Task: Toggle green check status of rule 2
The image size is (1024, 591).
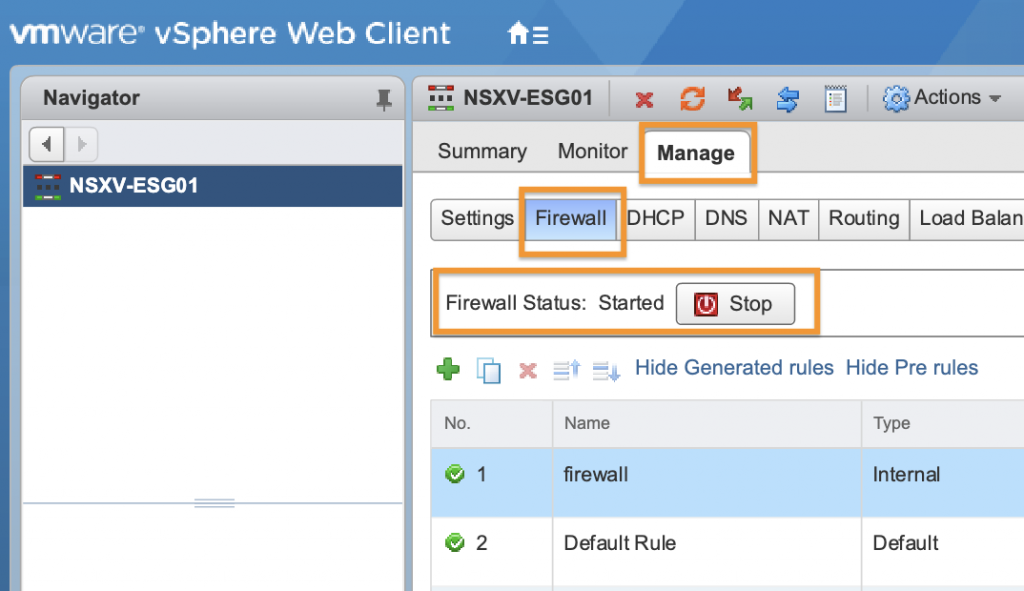Action: [455, 542]
